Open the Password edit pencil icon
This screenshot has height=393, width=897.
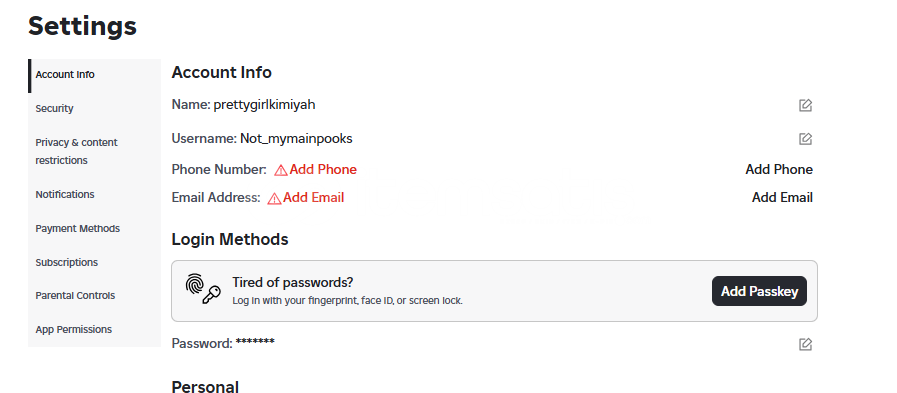(805, 344)
